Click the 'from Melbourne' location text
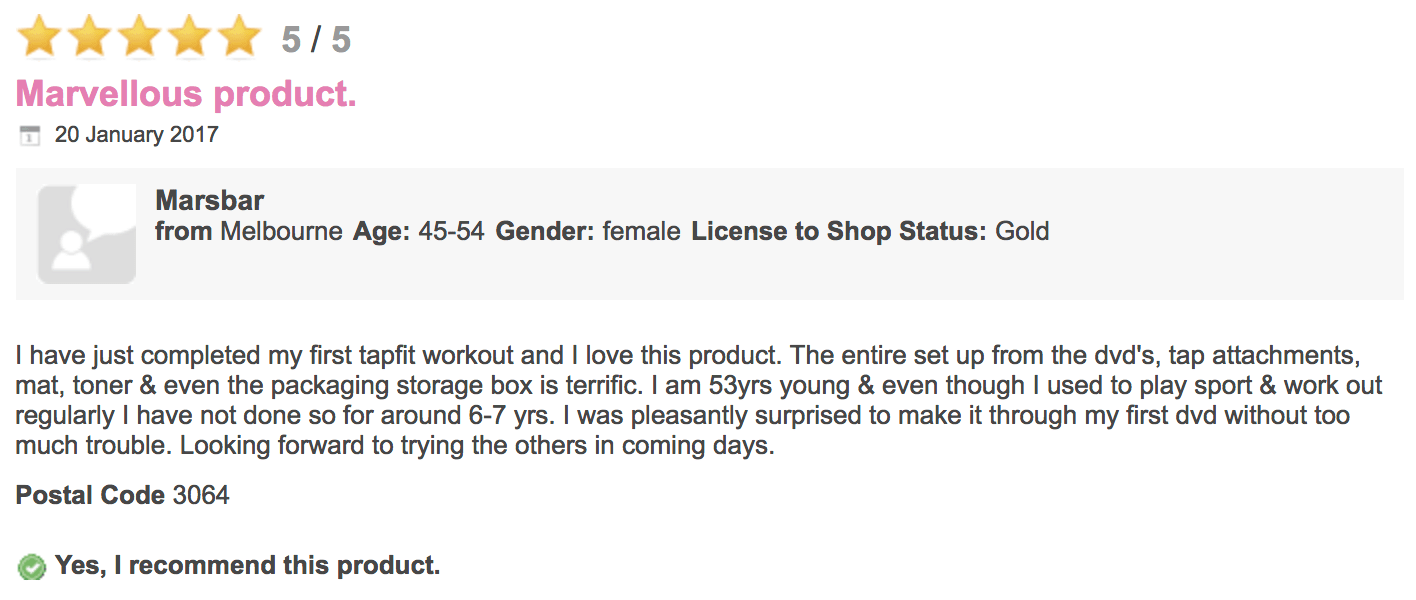This screenshot has width=1416, height=600. (249, 232)
